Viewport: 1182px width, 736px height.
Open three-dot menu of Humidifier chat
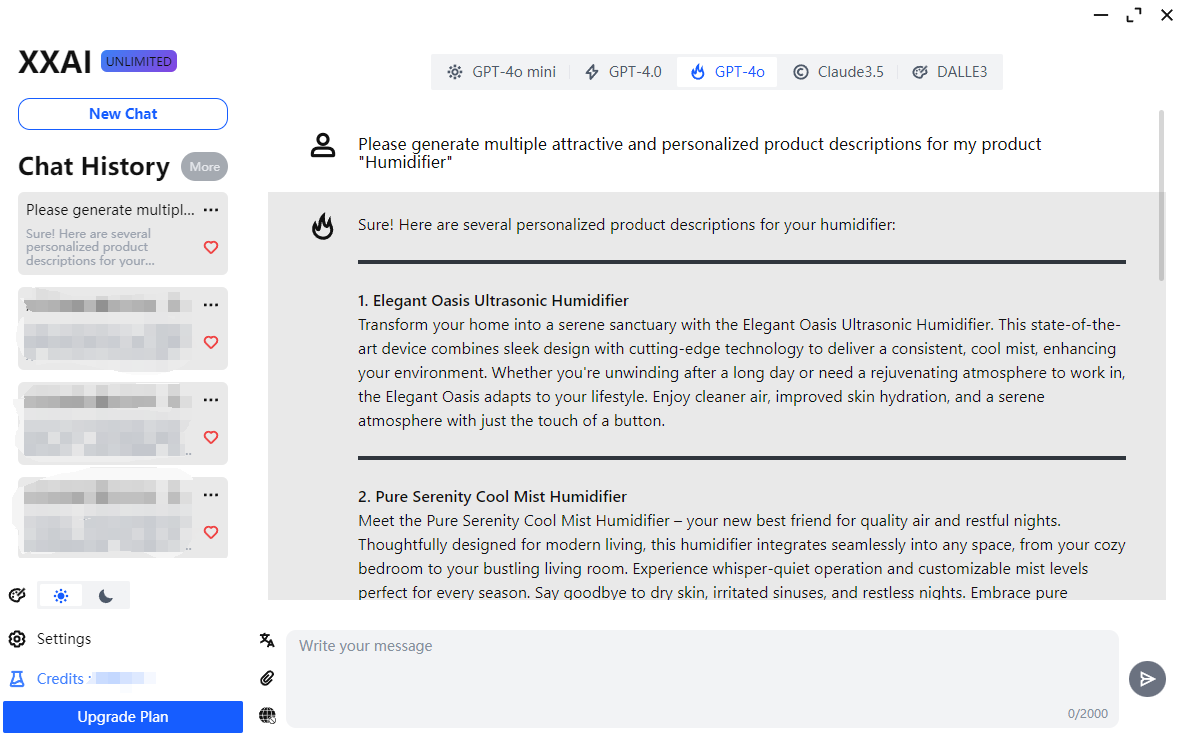[x=211, y=210]
